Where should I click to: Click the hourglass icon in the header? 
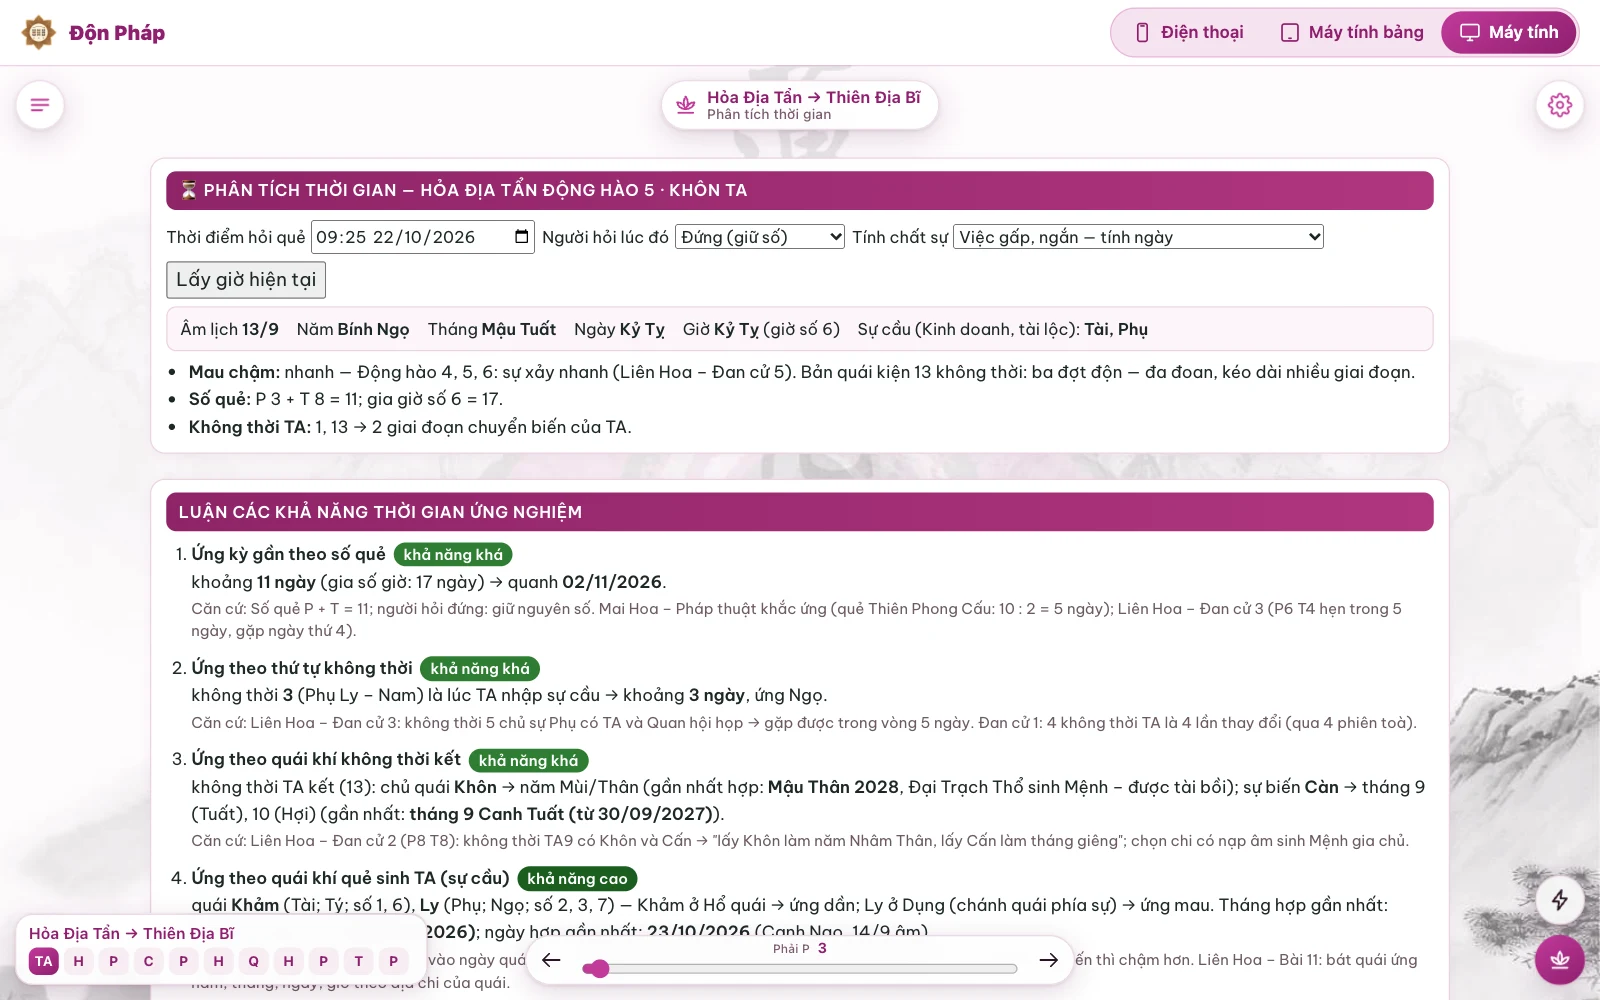point(188,190)
